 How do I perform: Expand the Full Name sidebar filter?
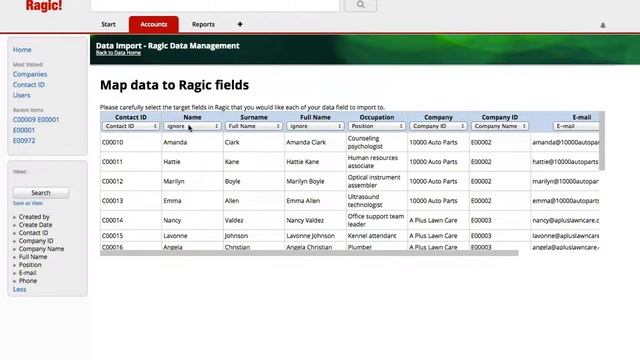33,257
